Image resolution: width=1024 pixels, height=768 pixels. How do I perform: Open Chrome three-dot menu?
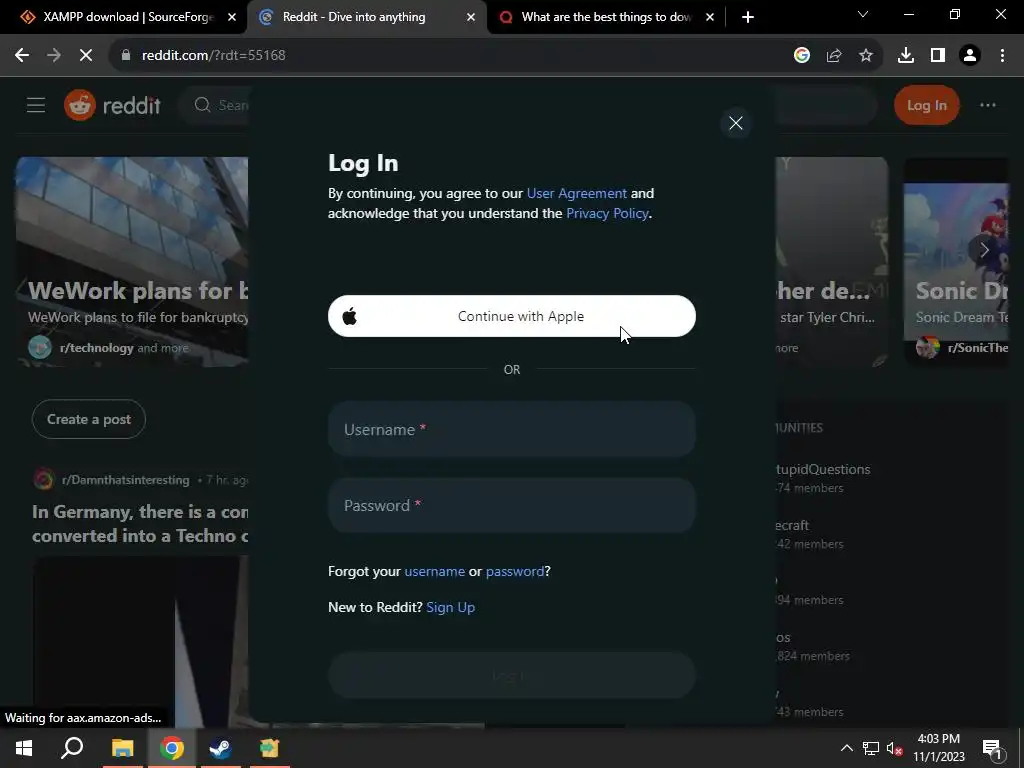coord(1002,56)
